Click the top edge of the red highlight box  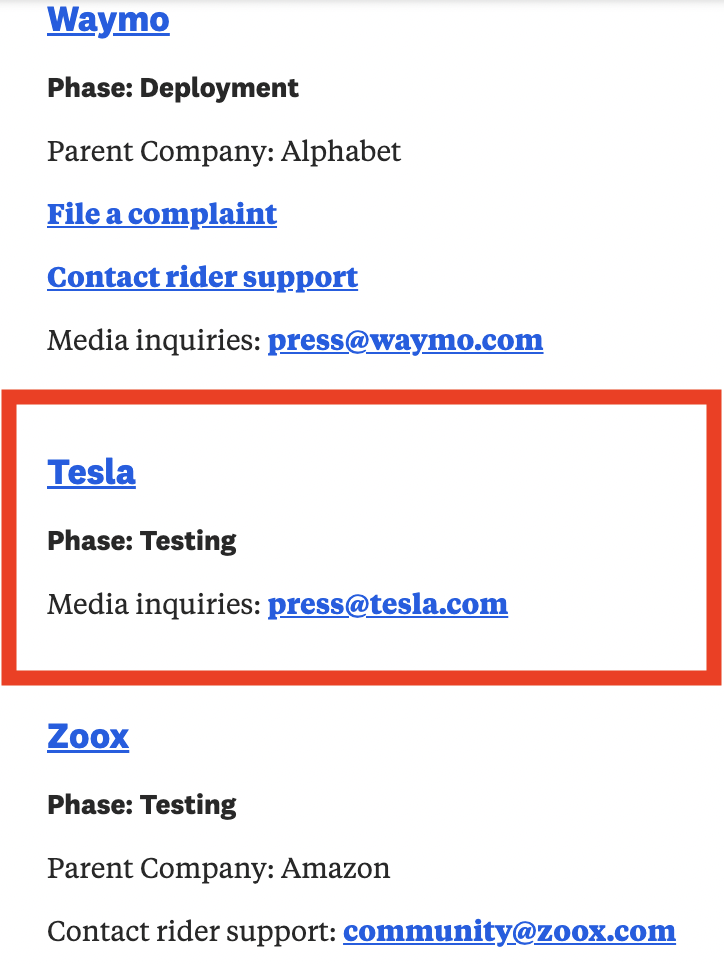click(362, 398)
